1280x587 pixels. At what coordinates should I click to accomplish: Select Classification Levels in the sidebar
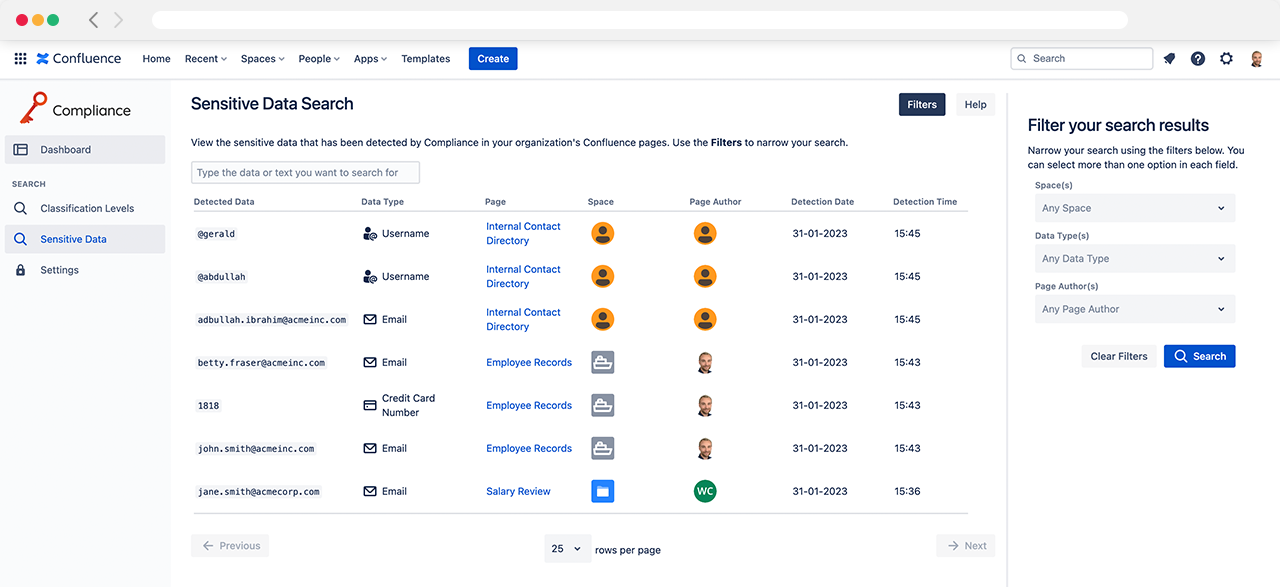[x=87, y=208]
